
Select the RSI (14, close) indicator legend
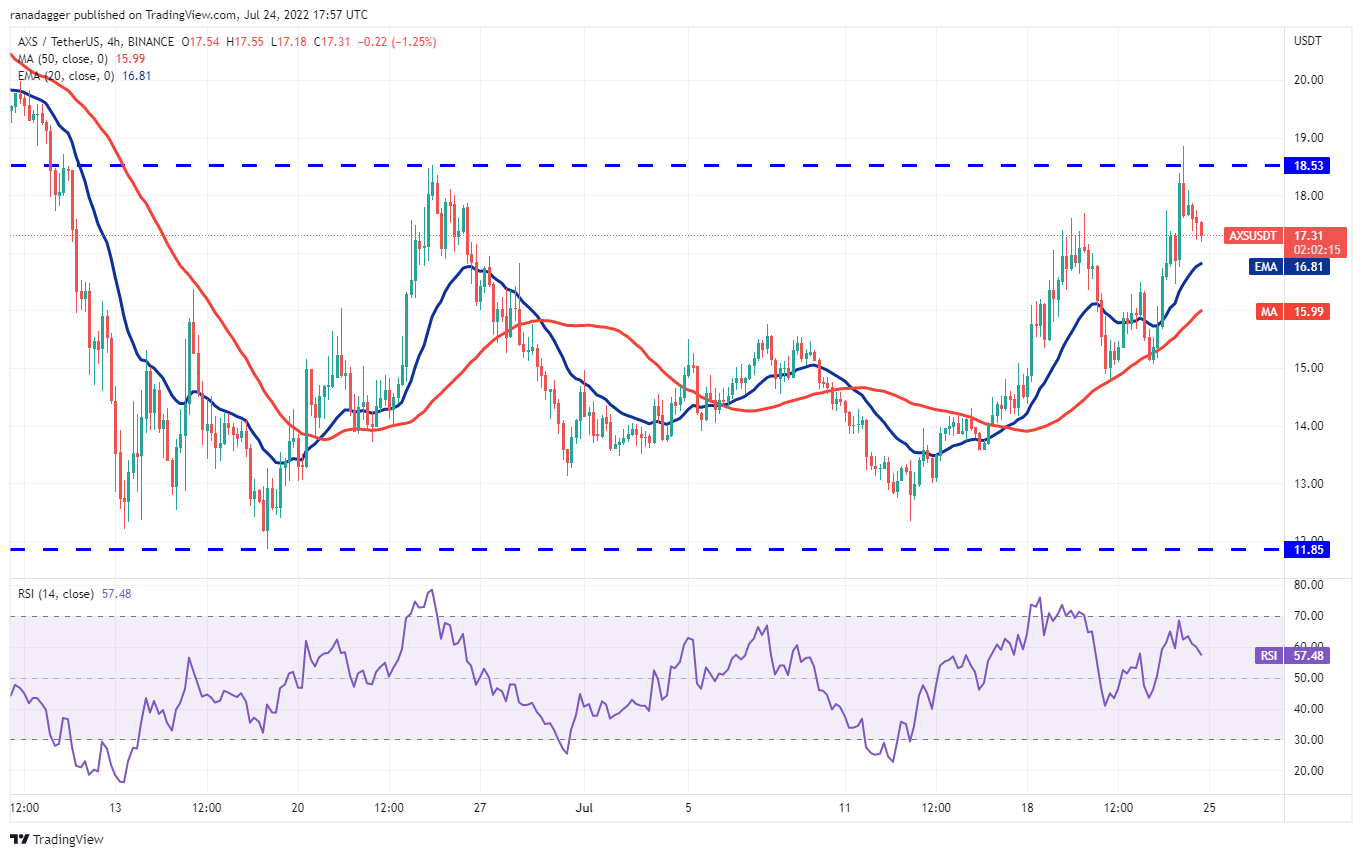(57, 594)
